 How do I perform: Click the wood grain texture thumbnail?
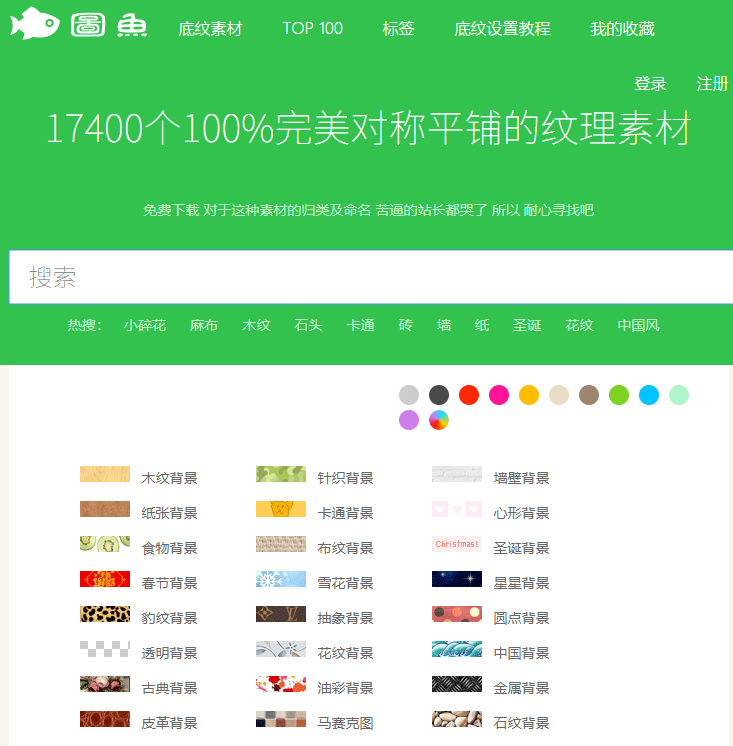(x=105, y=474)
